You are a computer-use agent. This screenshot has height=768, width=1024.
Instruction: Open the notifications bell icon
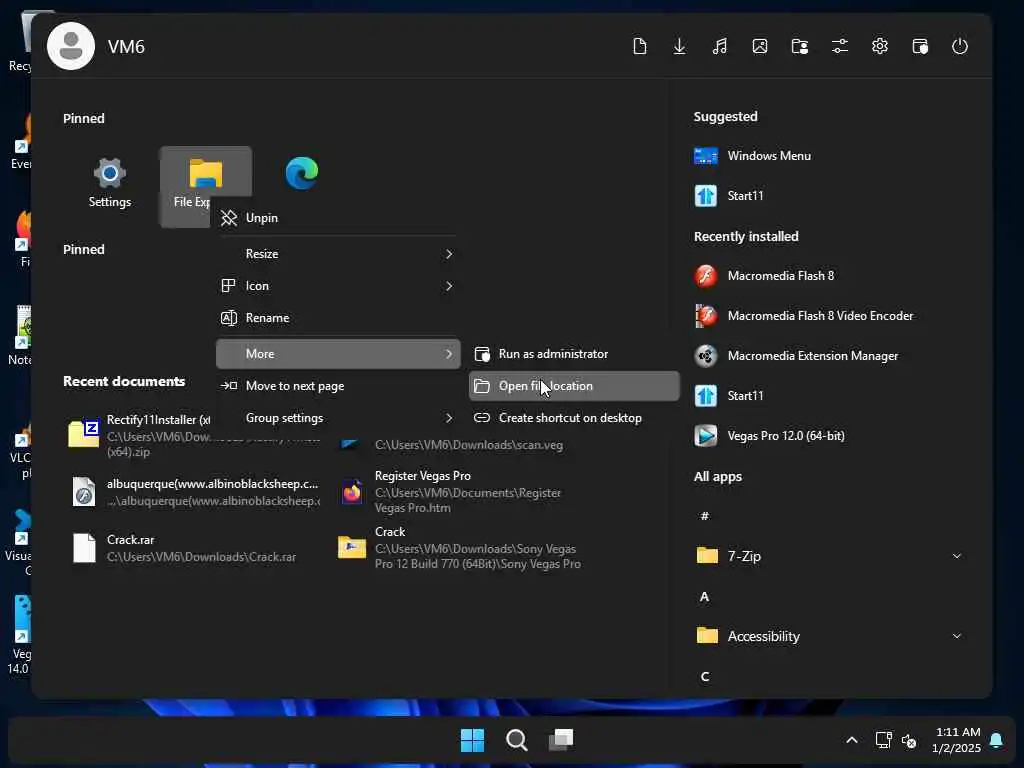996,739
